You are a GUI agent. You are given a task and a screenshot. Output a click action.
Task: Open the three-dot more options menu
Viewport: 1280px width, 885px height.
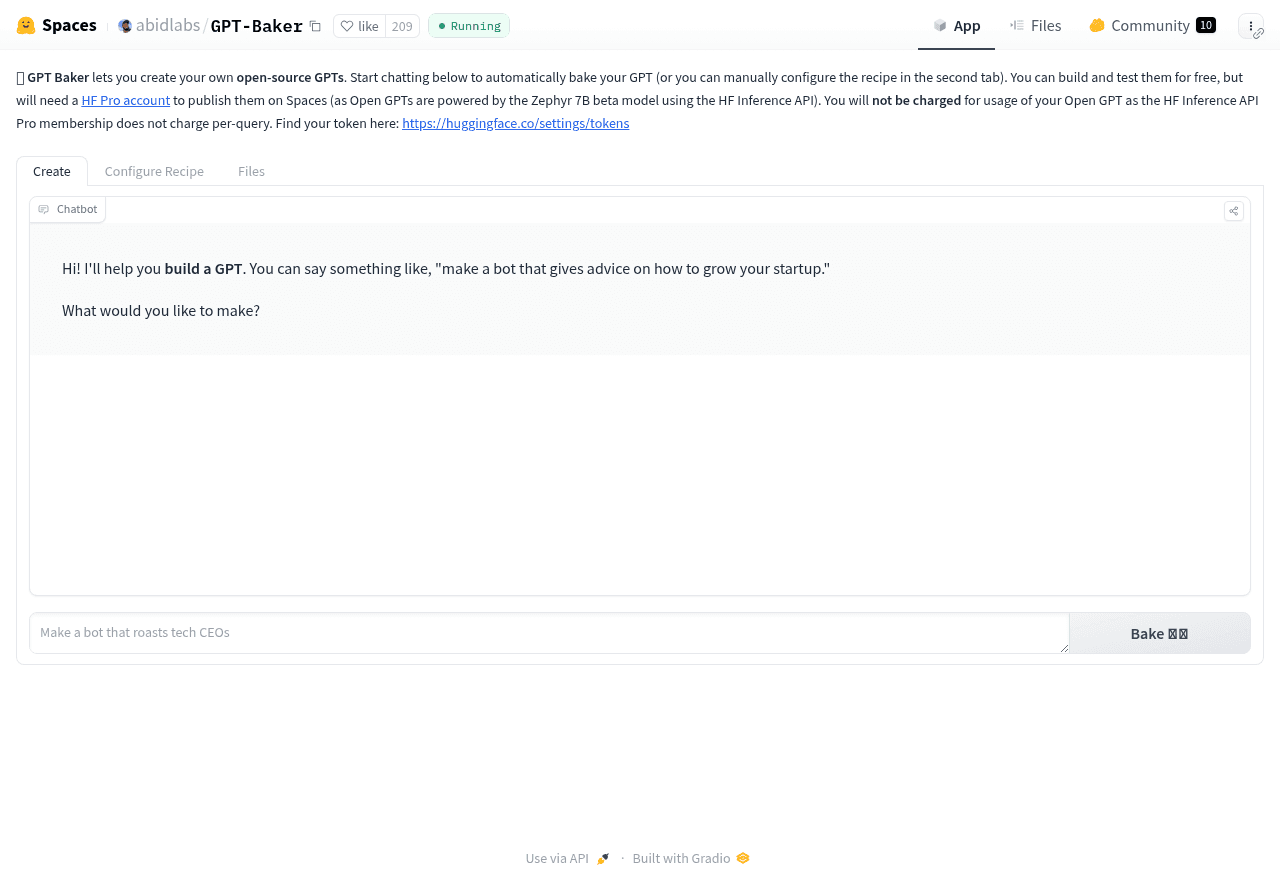point(1250,26)
